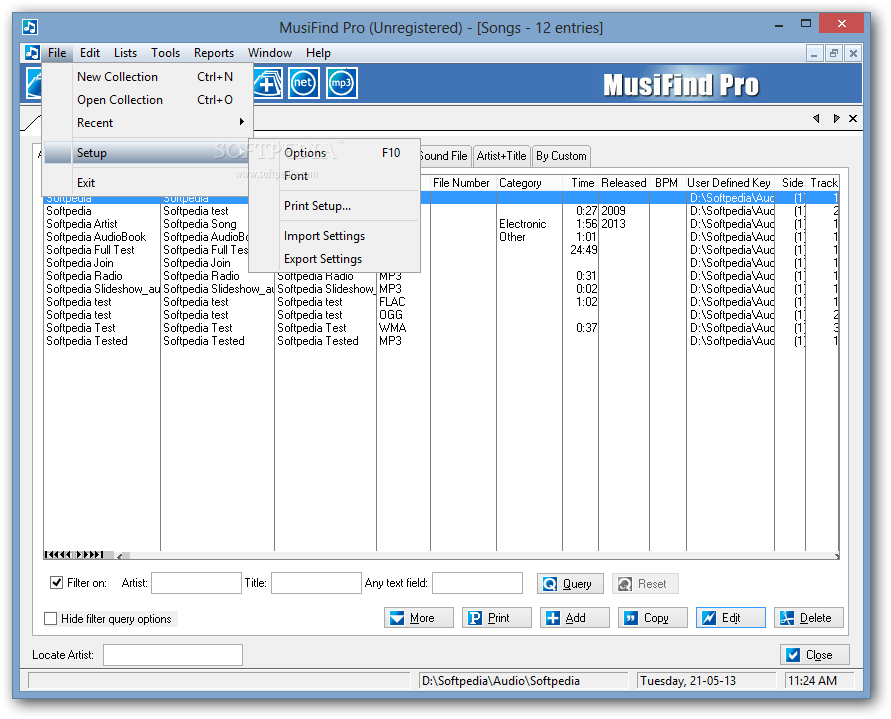Click the horizontal scrollbar under the song list

click(477, 555)
